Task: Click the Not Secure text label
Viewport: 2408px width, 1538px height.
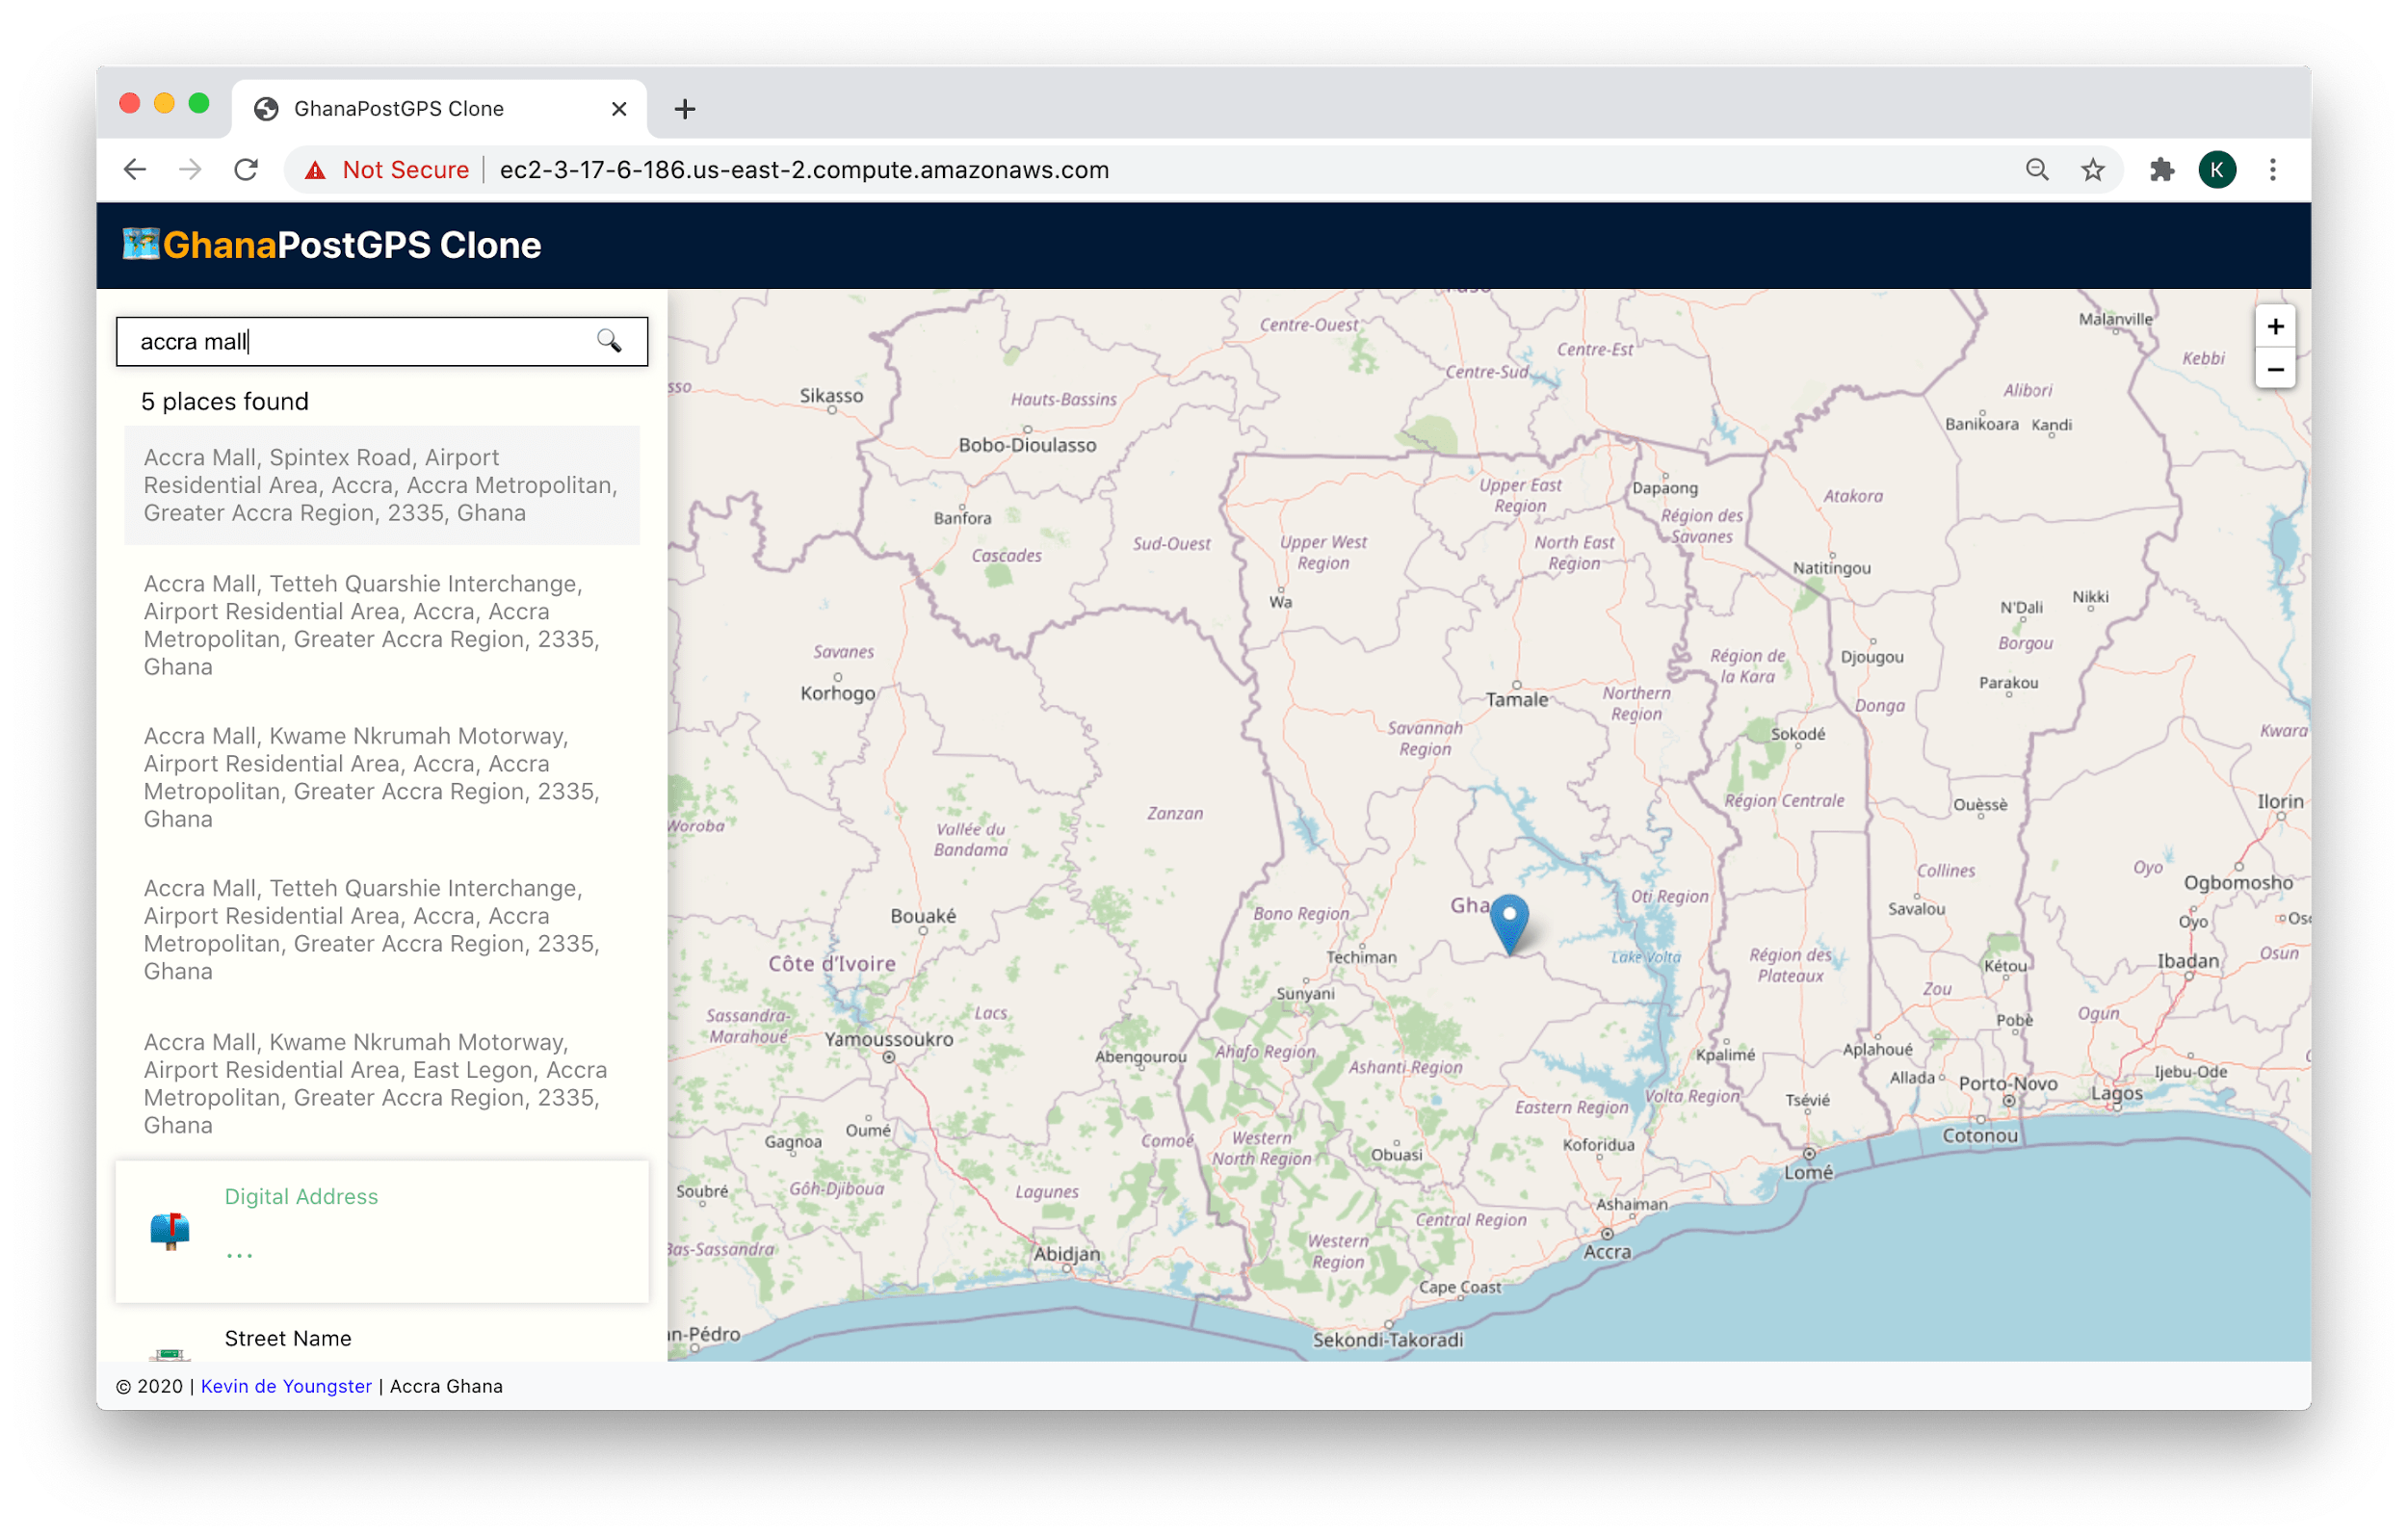Action: (x=405, y=170)
